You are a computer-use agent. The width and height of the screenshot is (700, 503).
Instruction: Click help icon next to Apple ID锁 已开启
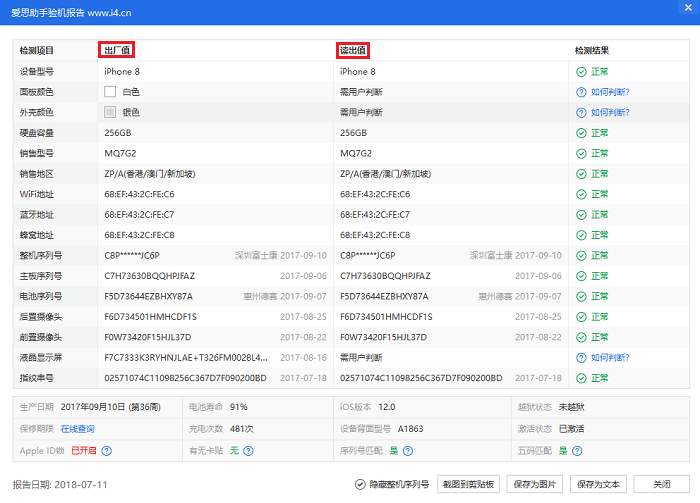[x=106, y=451]
